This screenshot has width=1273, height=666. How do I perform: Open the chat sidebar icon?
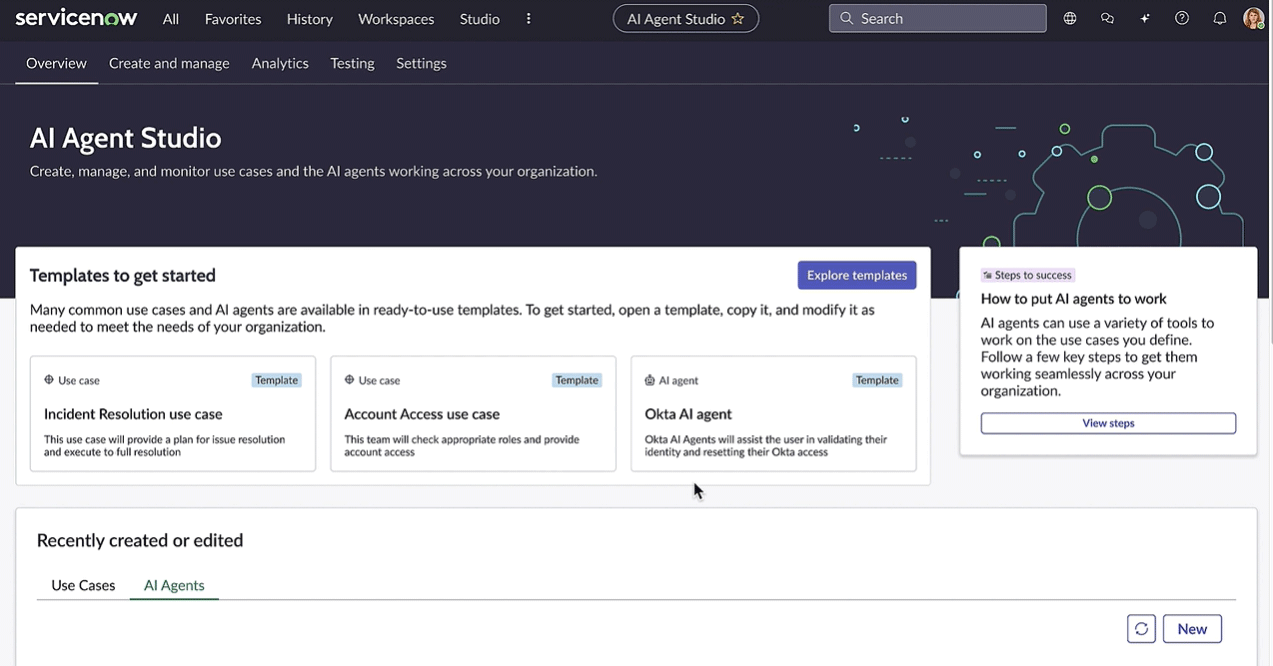1107,18
